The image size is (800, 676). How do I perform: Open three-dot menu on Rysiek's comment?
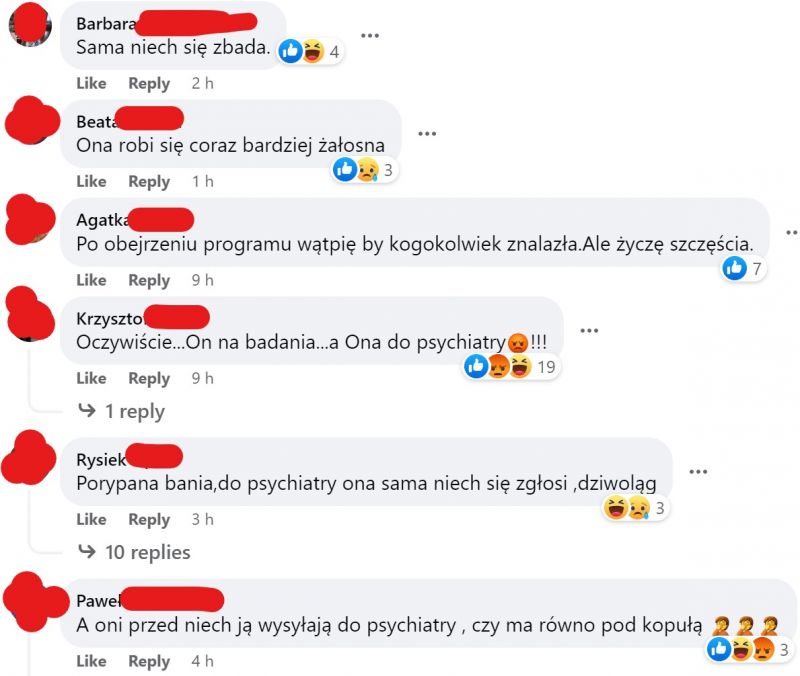pyautogui.click(x=698, y=471)
